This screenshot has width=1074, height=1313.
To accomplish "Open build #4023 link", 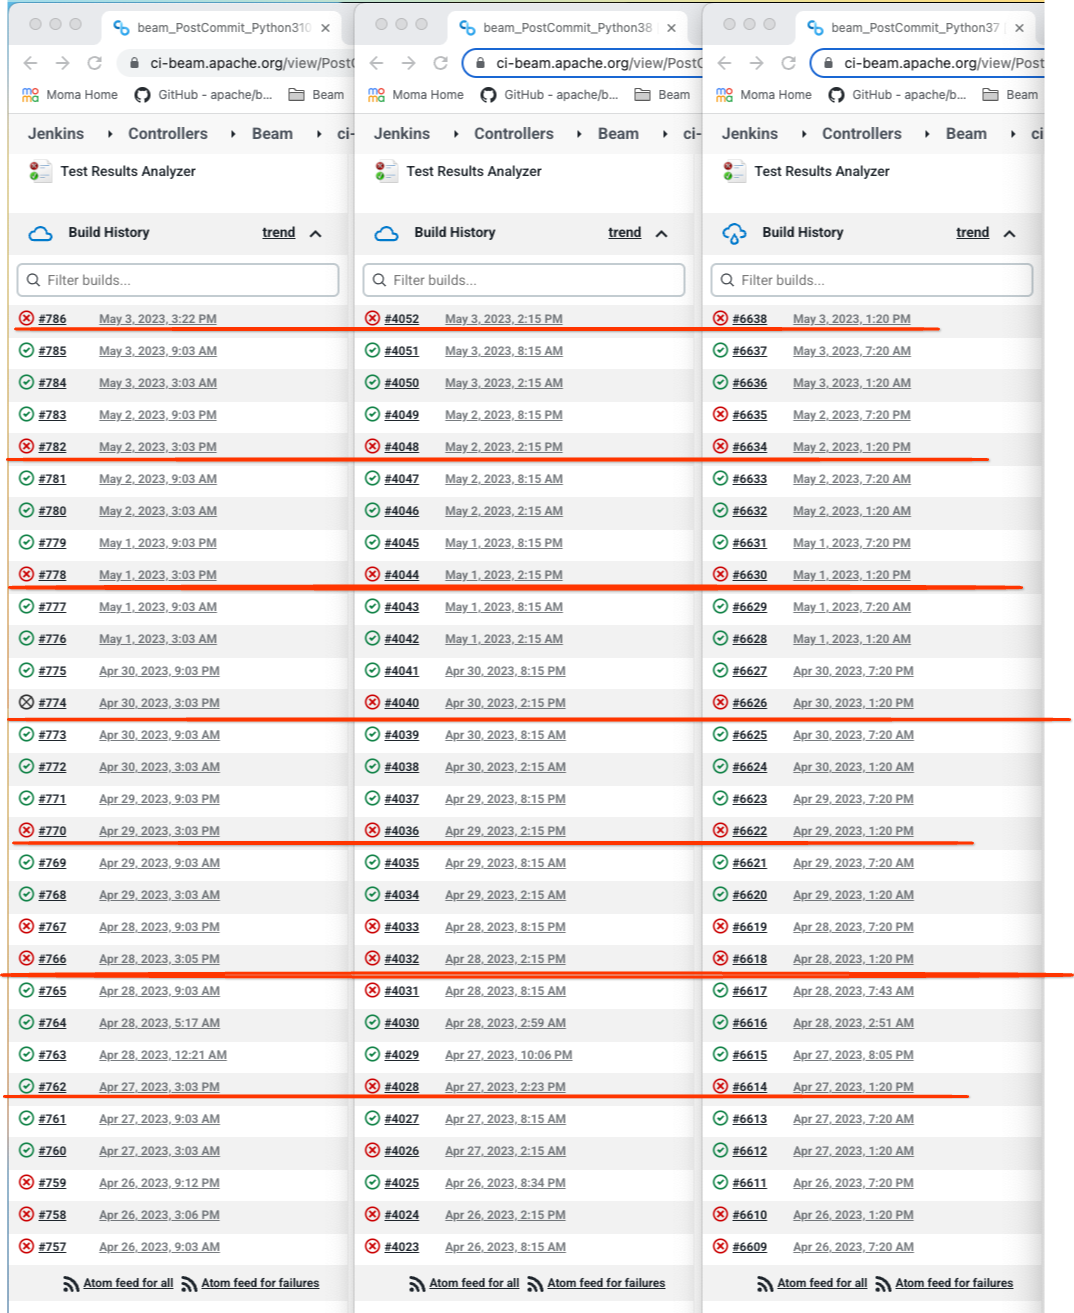I will [402, 1247].
